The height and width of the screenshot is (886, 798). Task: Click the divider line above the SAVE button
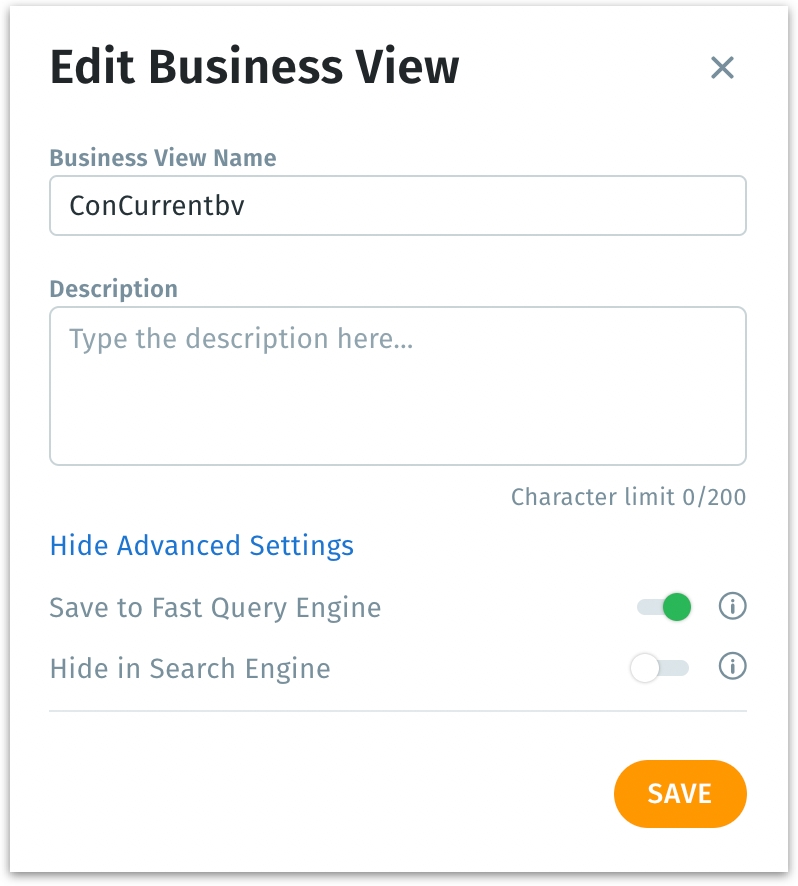[x=397, y=711]
